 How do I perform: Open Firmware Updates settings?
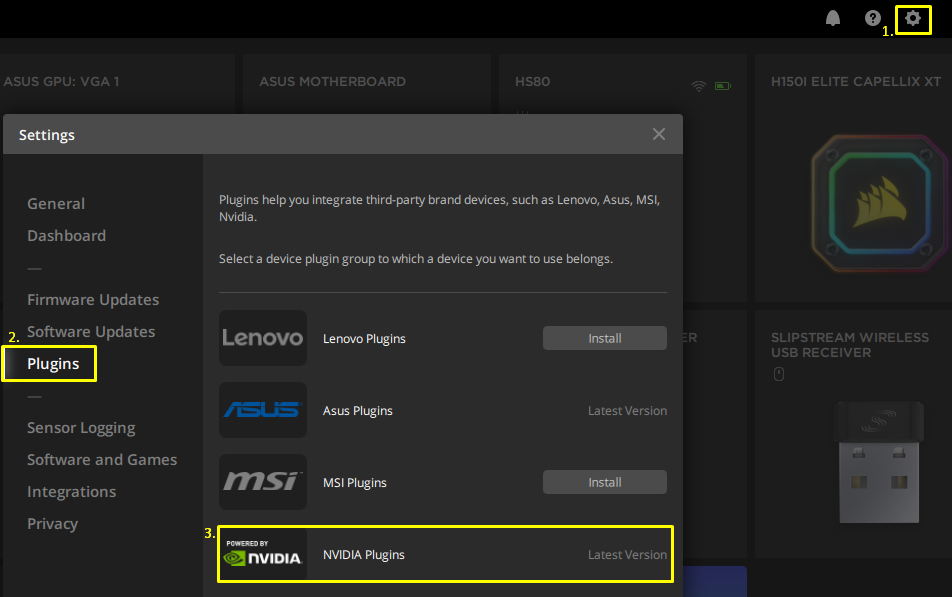coord(93,299)
